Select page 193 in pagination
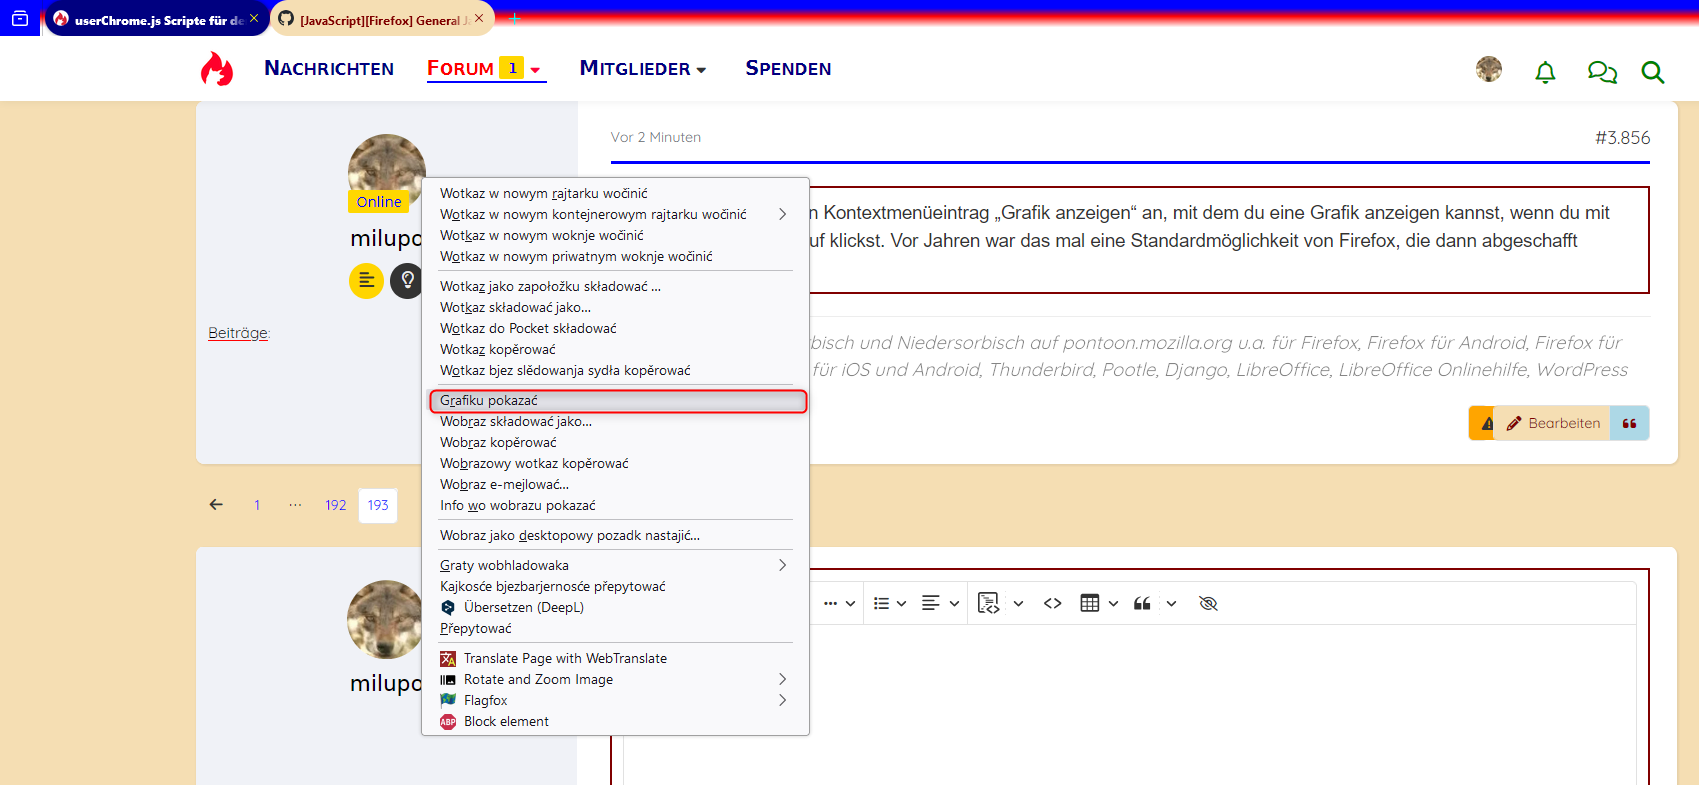1699x785 pixels. [378, 505]
